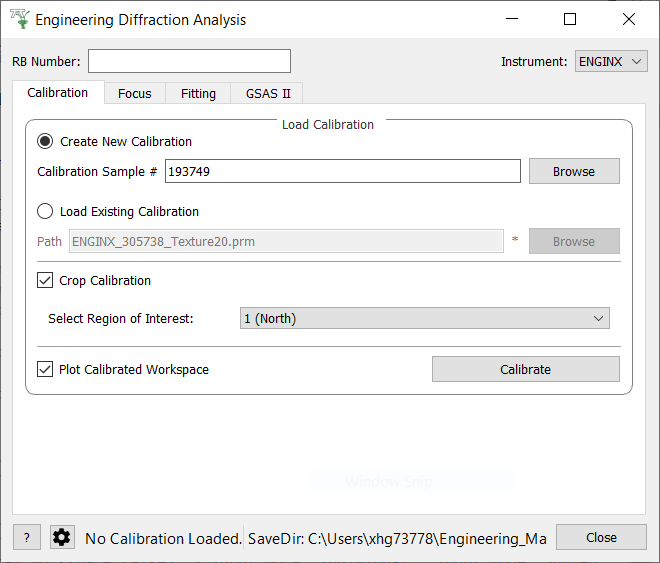Open settings via the gear icon
The height and width of the screenshot is (563, 660).
pyautogui.click(x=62, y=538)
